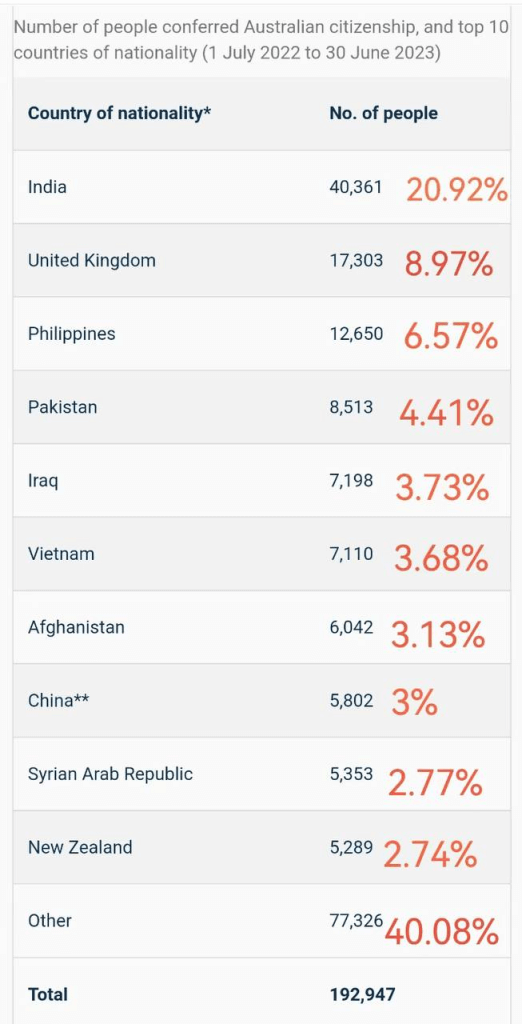Click the red 8.97% annotation
The height and width of the screenshot is (1024, 522).
coord(448,263)
